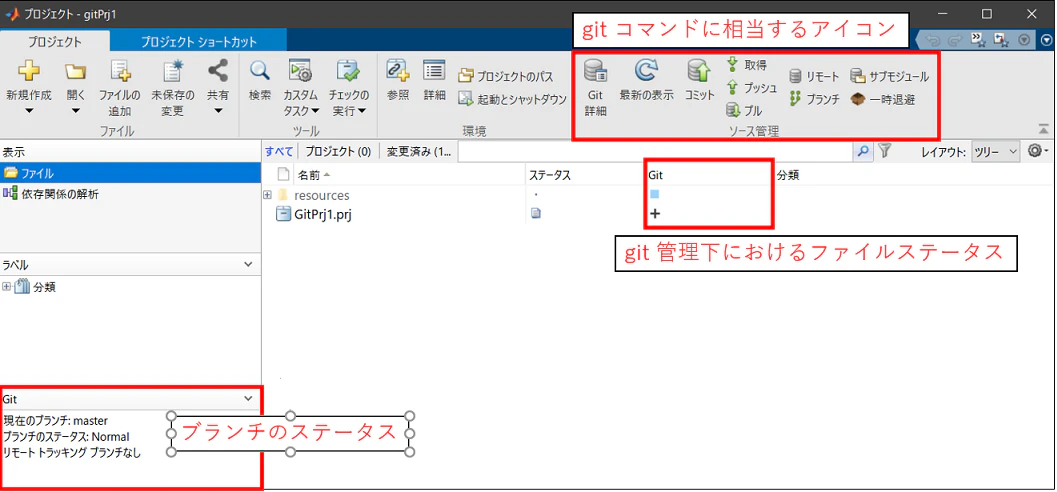Viewport: 1057px width, 492px height.
Task: Open レイアウト ツリー combo box
Action: [995, 152]
